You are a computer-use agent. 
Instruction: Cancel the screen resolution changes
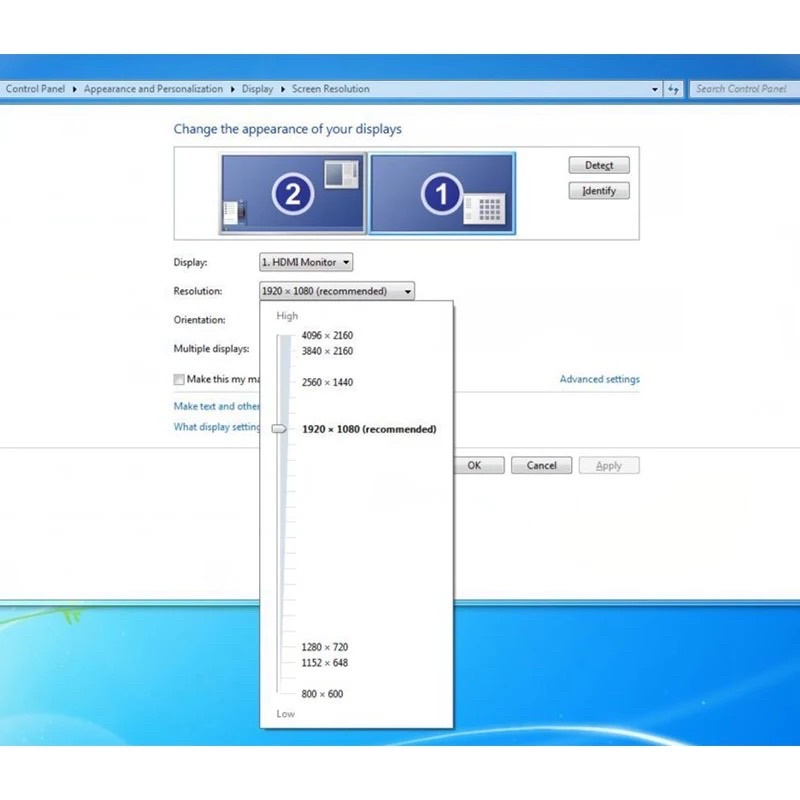(541, 465)
